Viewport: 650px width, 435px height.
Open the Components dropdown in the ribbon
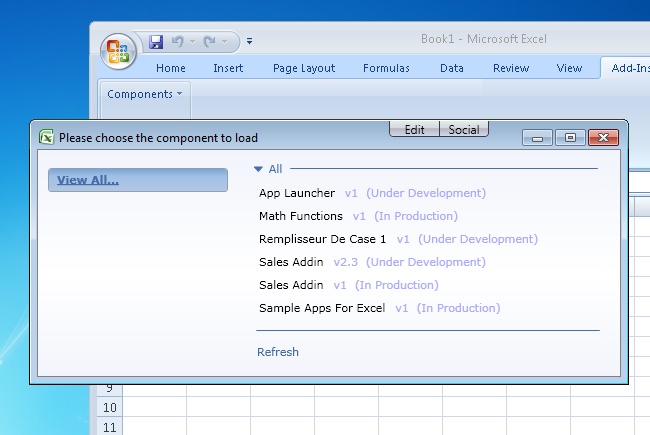point(145,94)
